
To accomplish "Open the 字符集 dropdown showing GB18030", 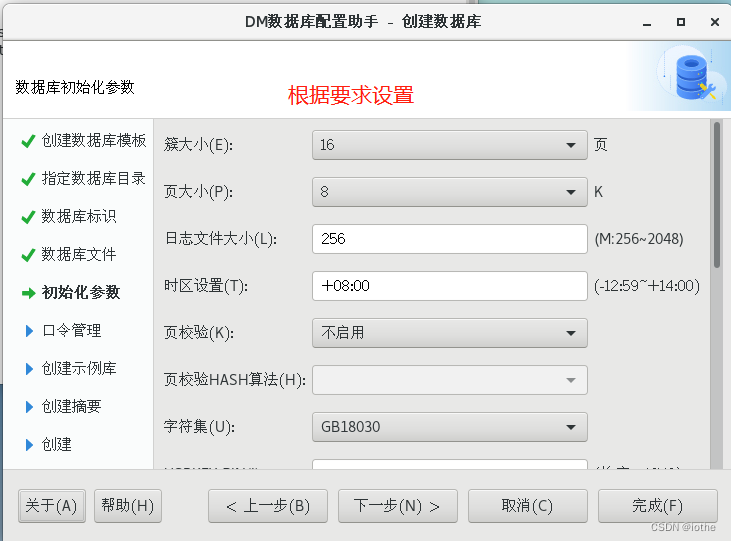I will pos(449,427).
